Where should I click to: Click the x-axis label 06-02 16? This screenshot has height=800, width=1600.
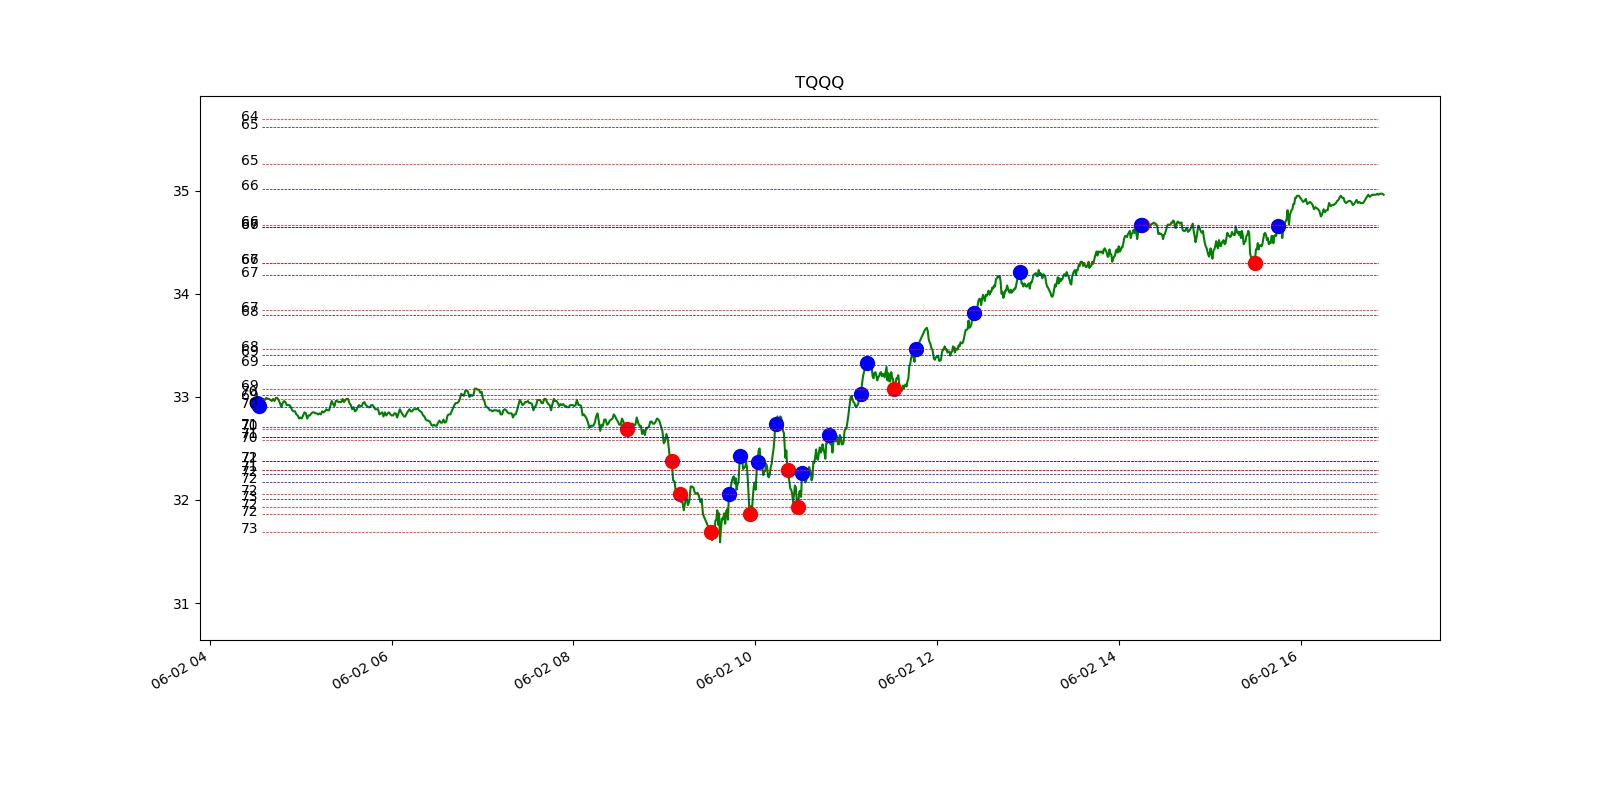click(x=1270, y=670)
